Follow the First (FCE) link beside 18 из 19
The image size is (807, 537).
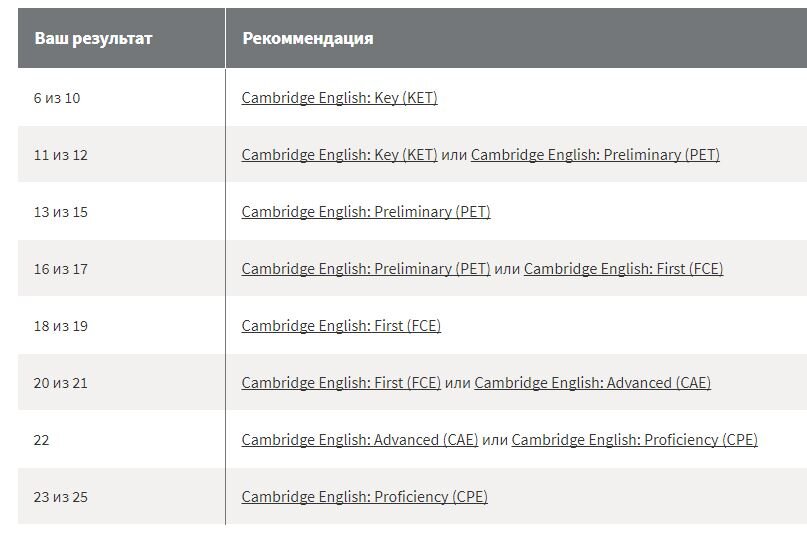click(x=341, y=326)
